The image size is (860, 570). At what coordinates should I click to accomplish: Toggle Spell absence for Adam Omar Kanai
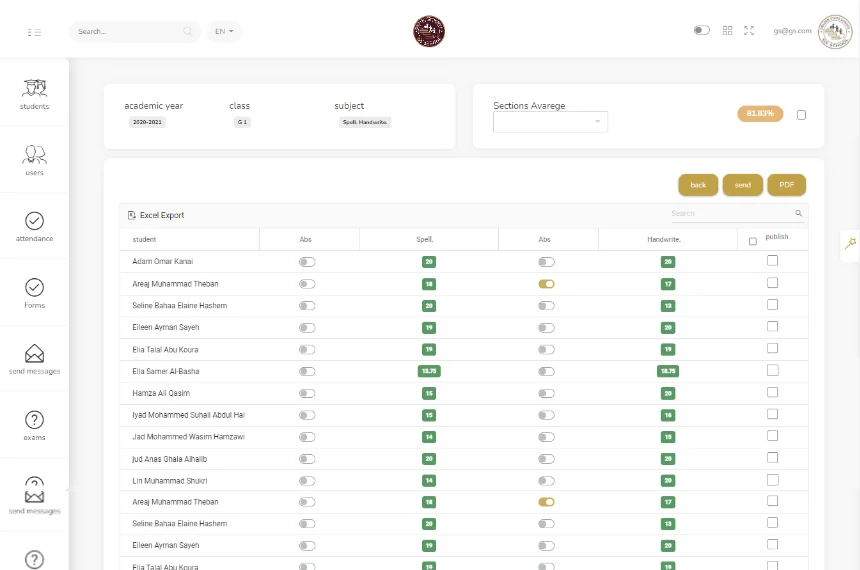(307, 262)
